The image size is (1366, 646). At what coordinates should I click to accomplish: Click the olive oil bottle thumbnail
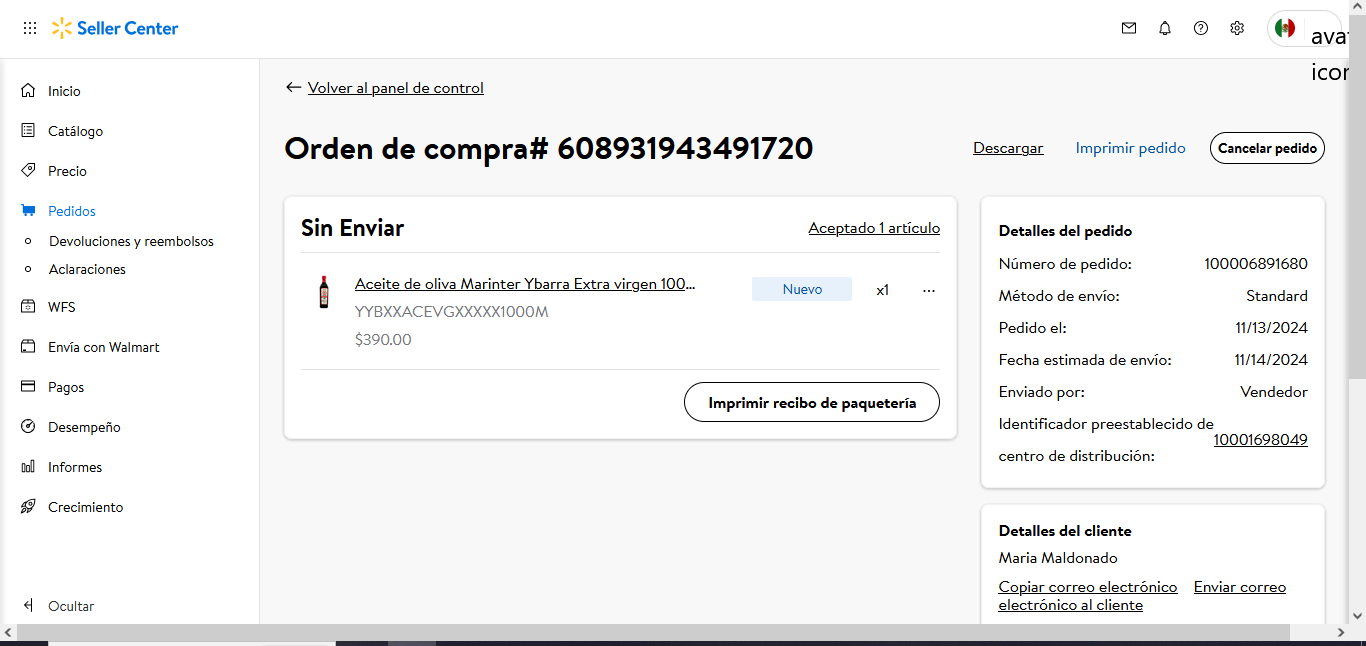tap(323, 292)
